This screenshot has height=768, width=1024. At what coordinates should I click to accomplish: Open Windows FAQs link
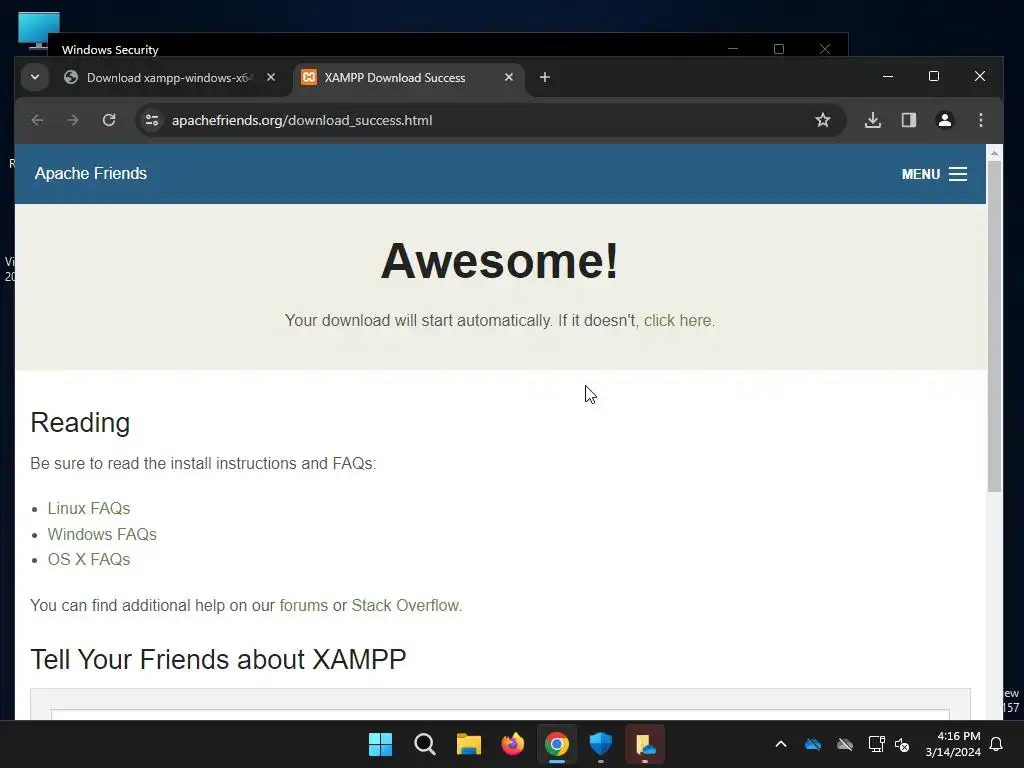click(x=102, y=534)
